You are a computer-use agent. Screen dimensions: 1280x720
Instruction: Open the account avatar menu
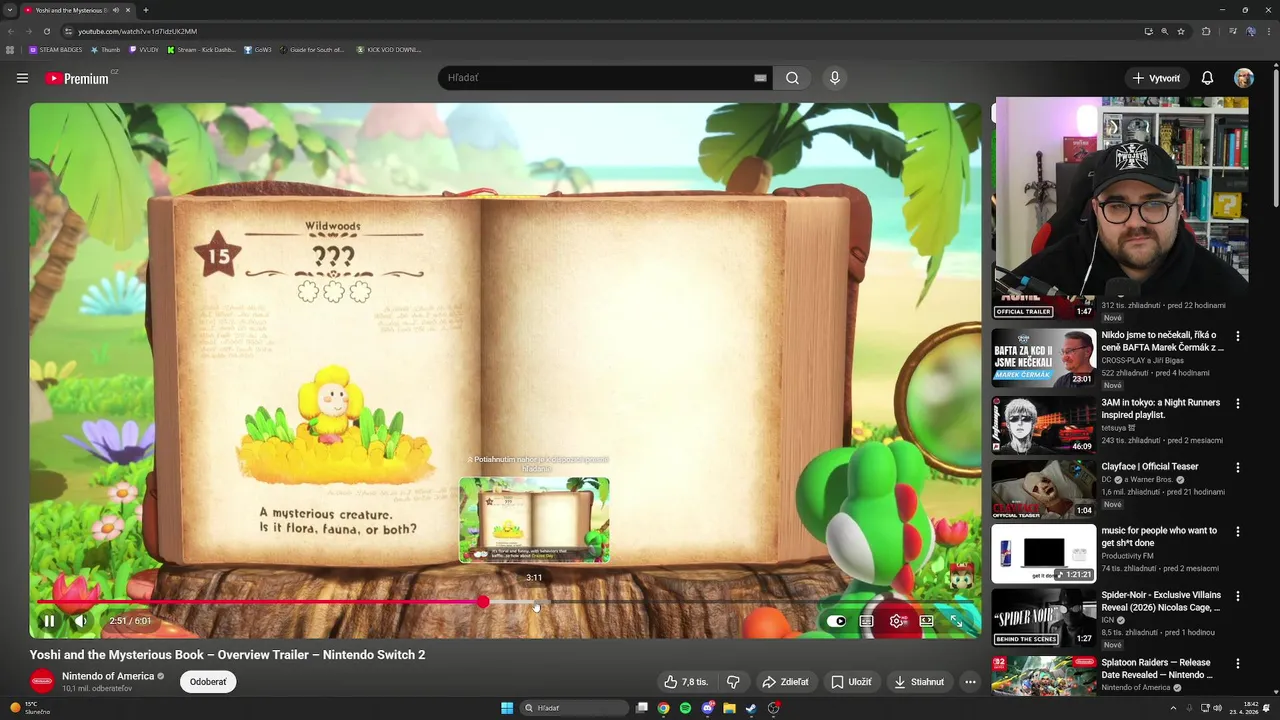pyautogui.click(x=1243, y=78)
